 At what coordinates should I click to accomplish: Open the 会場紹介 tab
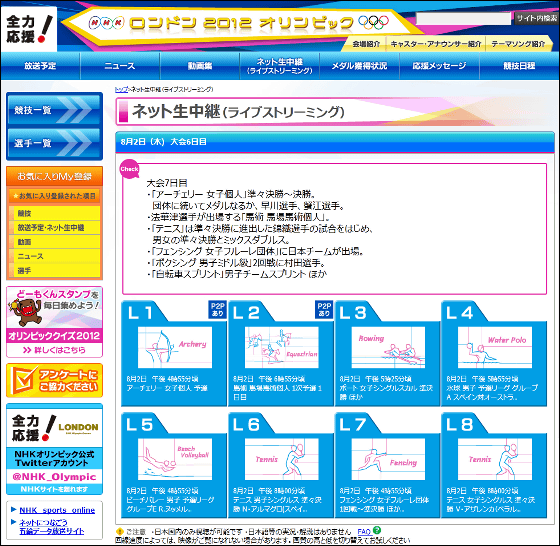point(366,44)
